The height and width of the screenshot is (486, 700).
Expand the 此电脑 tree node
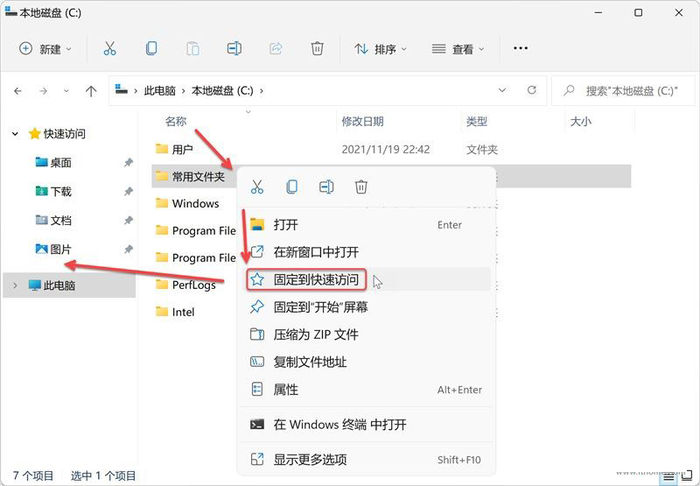[13, 285]
